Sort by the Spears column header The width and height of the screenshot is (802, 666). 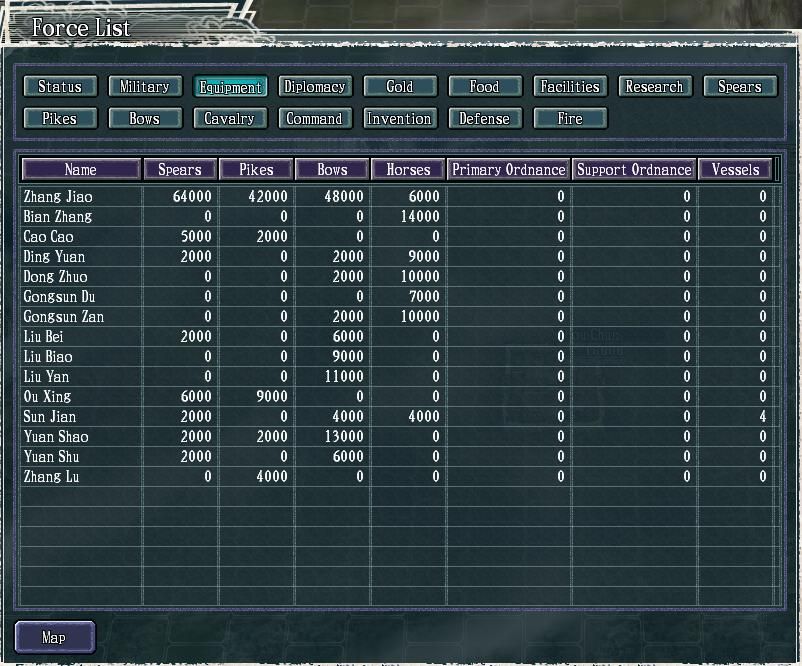[x=180, y=170]
